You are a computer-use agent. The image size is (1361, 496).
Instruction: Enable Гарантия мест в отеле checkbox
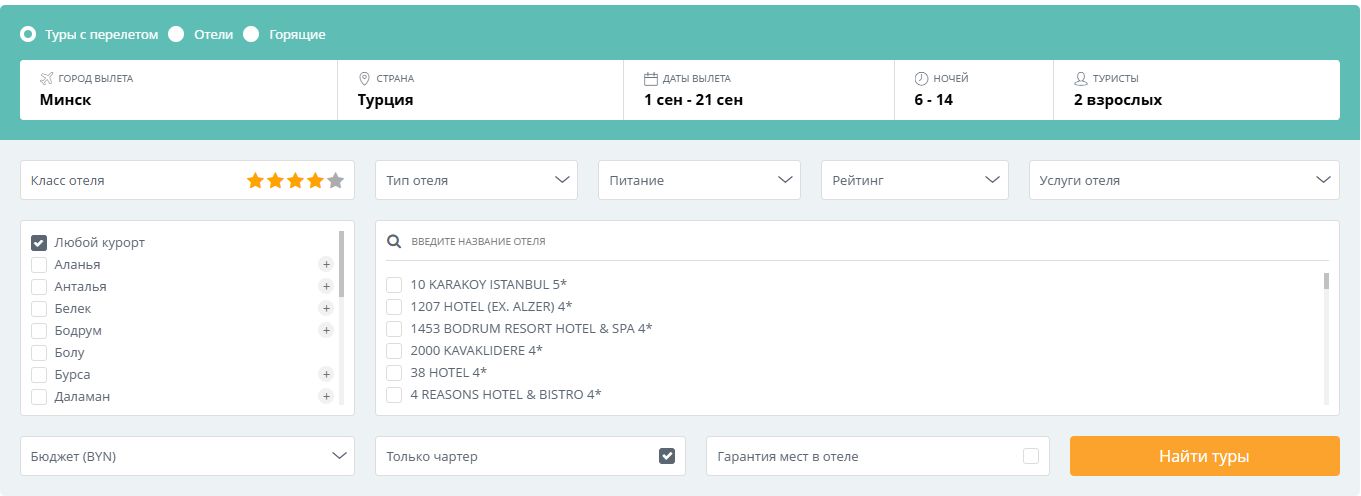1031,456
